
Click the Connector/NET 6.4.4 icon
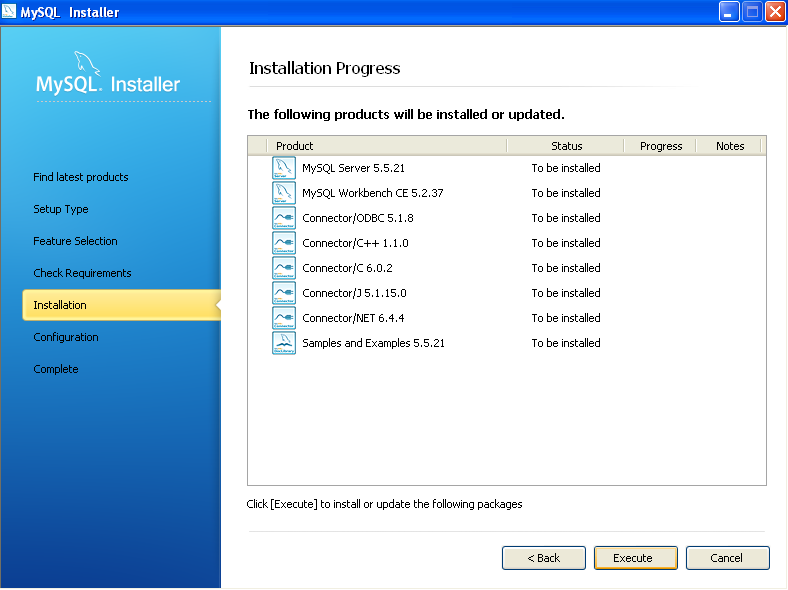pyautogui.click(x=284, y=318)
